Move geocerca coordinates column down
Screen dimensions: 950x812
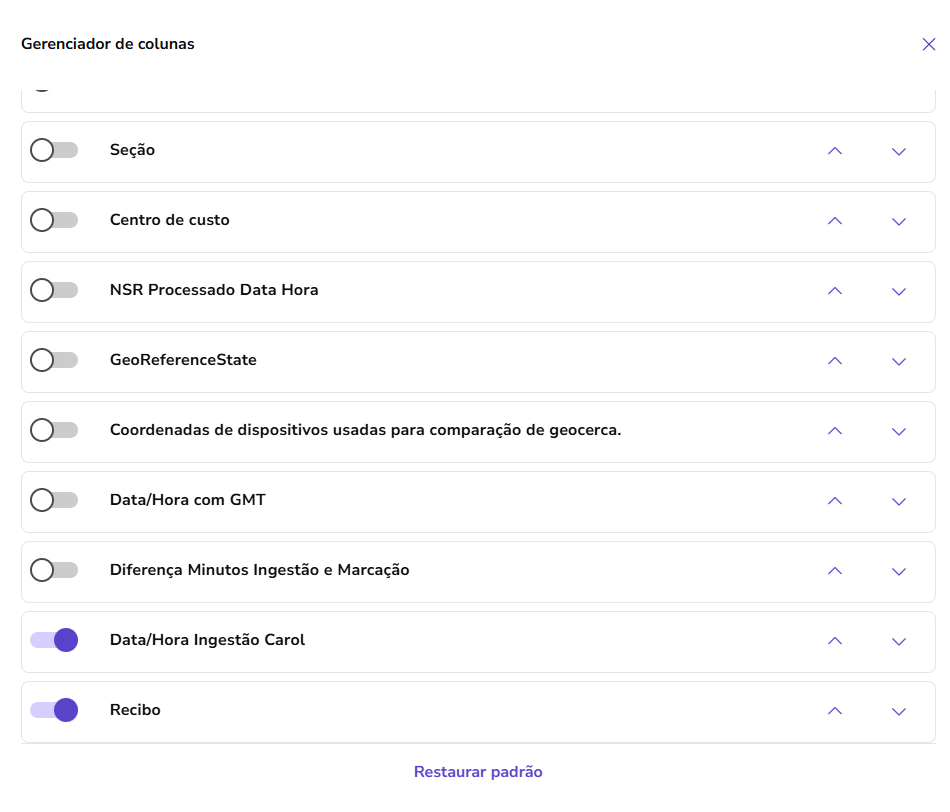898,432
